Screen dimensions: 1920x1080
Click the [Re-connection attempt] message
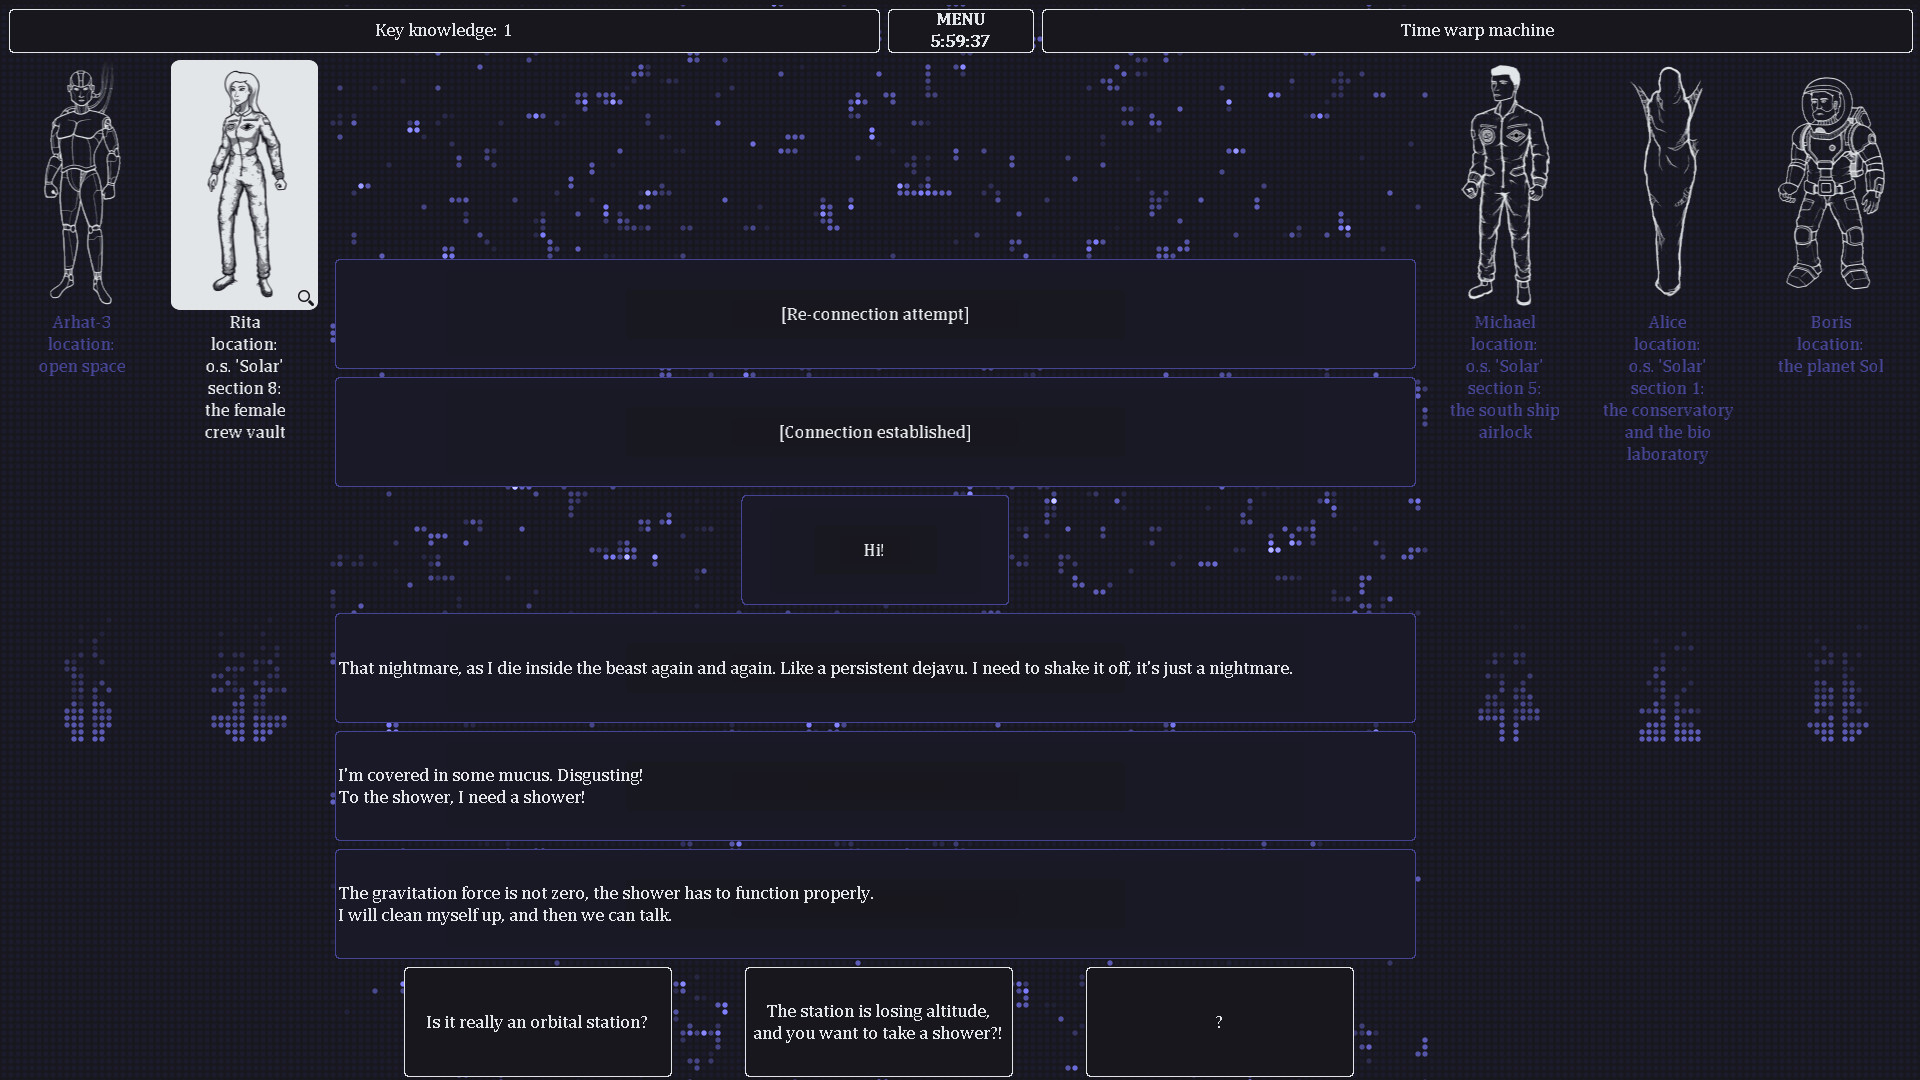874,313
